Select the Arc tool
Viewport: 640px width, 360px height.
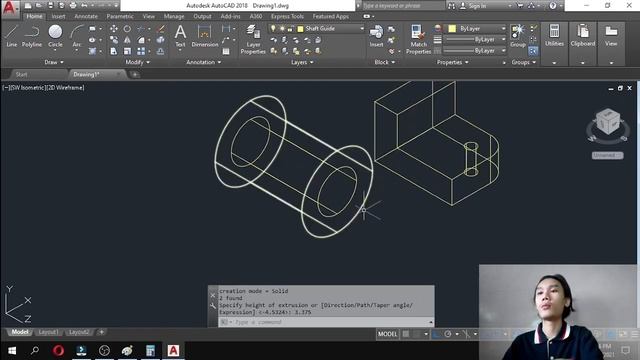76,37
